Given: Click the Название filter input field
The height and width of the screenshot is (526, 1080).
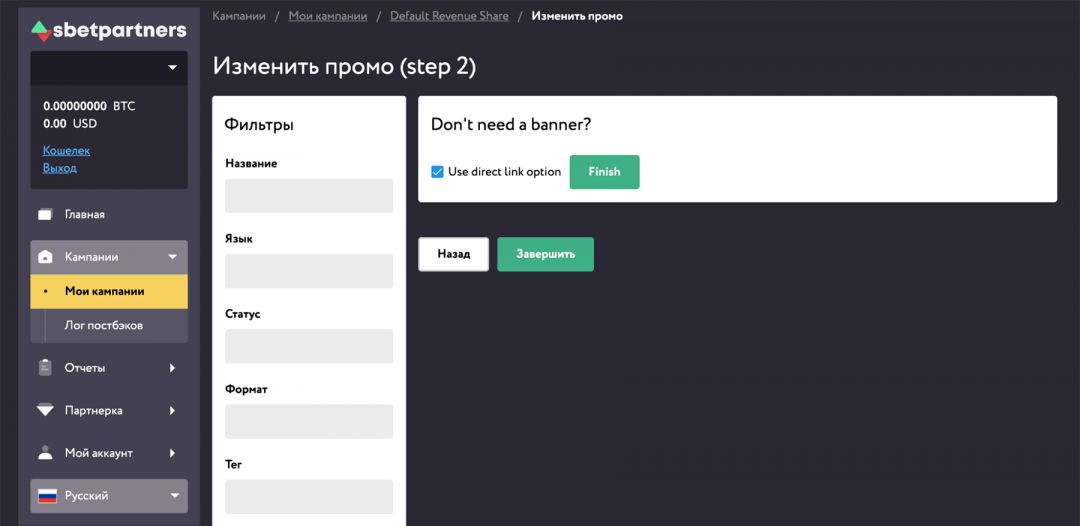Looking at the screenshot, I should click(x=309, y=196).
